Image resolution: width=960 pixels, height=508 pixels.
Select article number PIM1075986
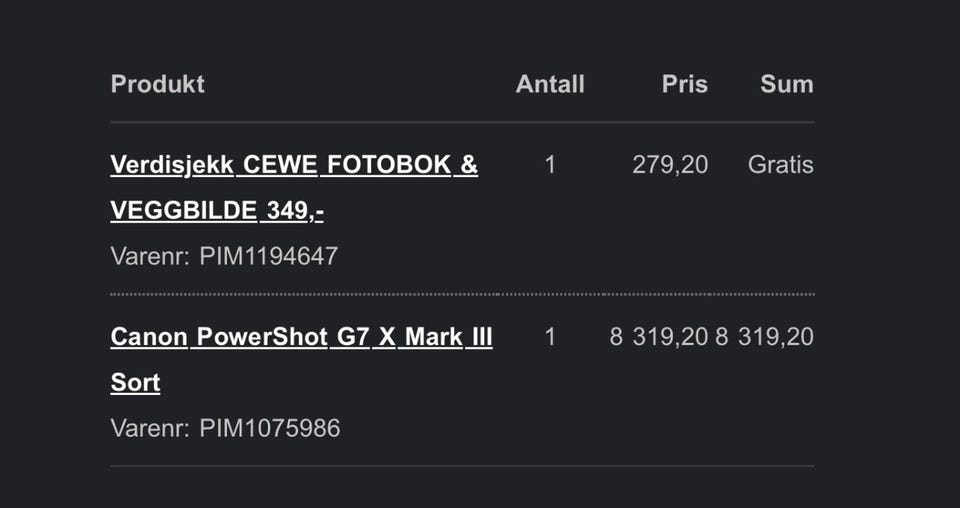click(269, 428)
